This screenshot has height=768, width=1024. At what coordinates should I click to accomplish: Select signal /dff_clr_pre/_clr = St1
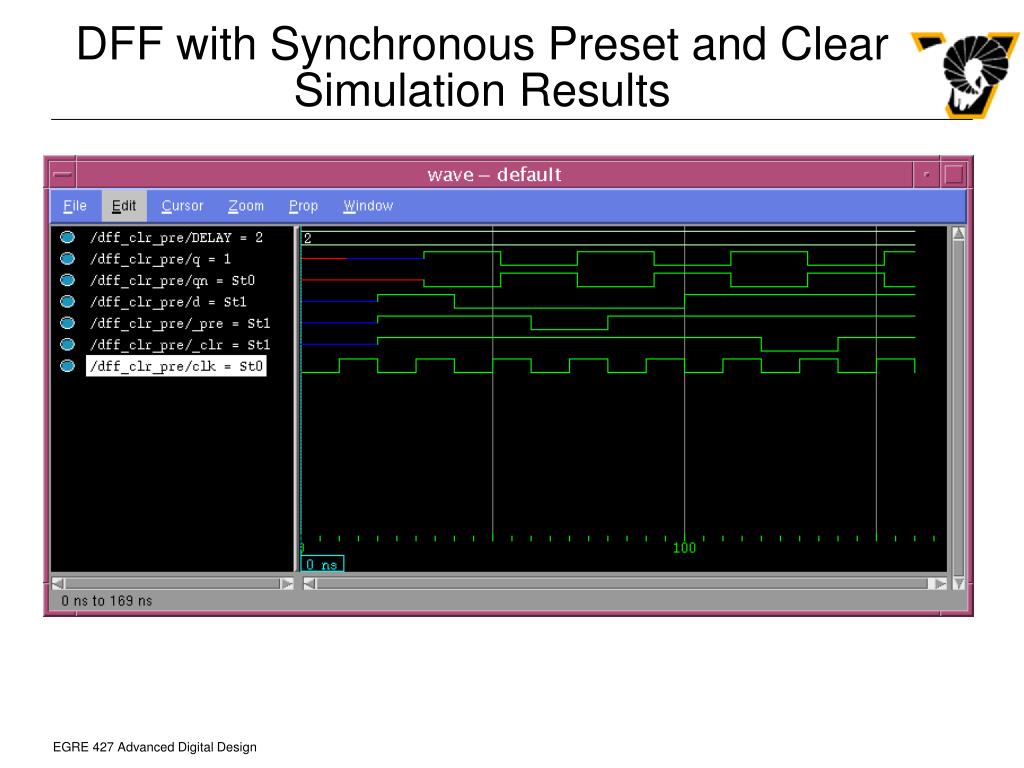click(x=180, y=344)
